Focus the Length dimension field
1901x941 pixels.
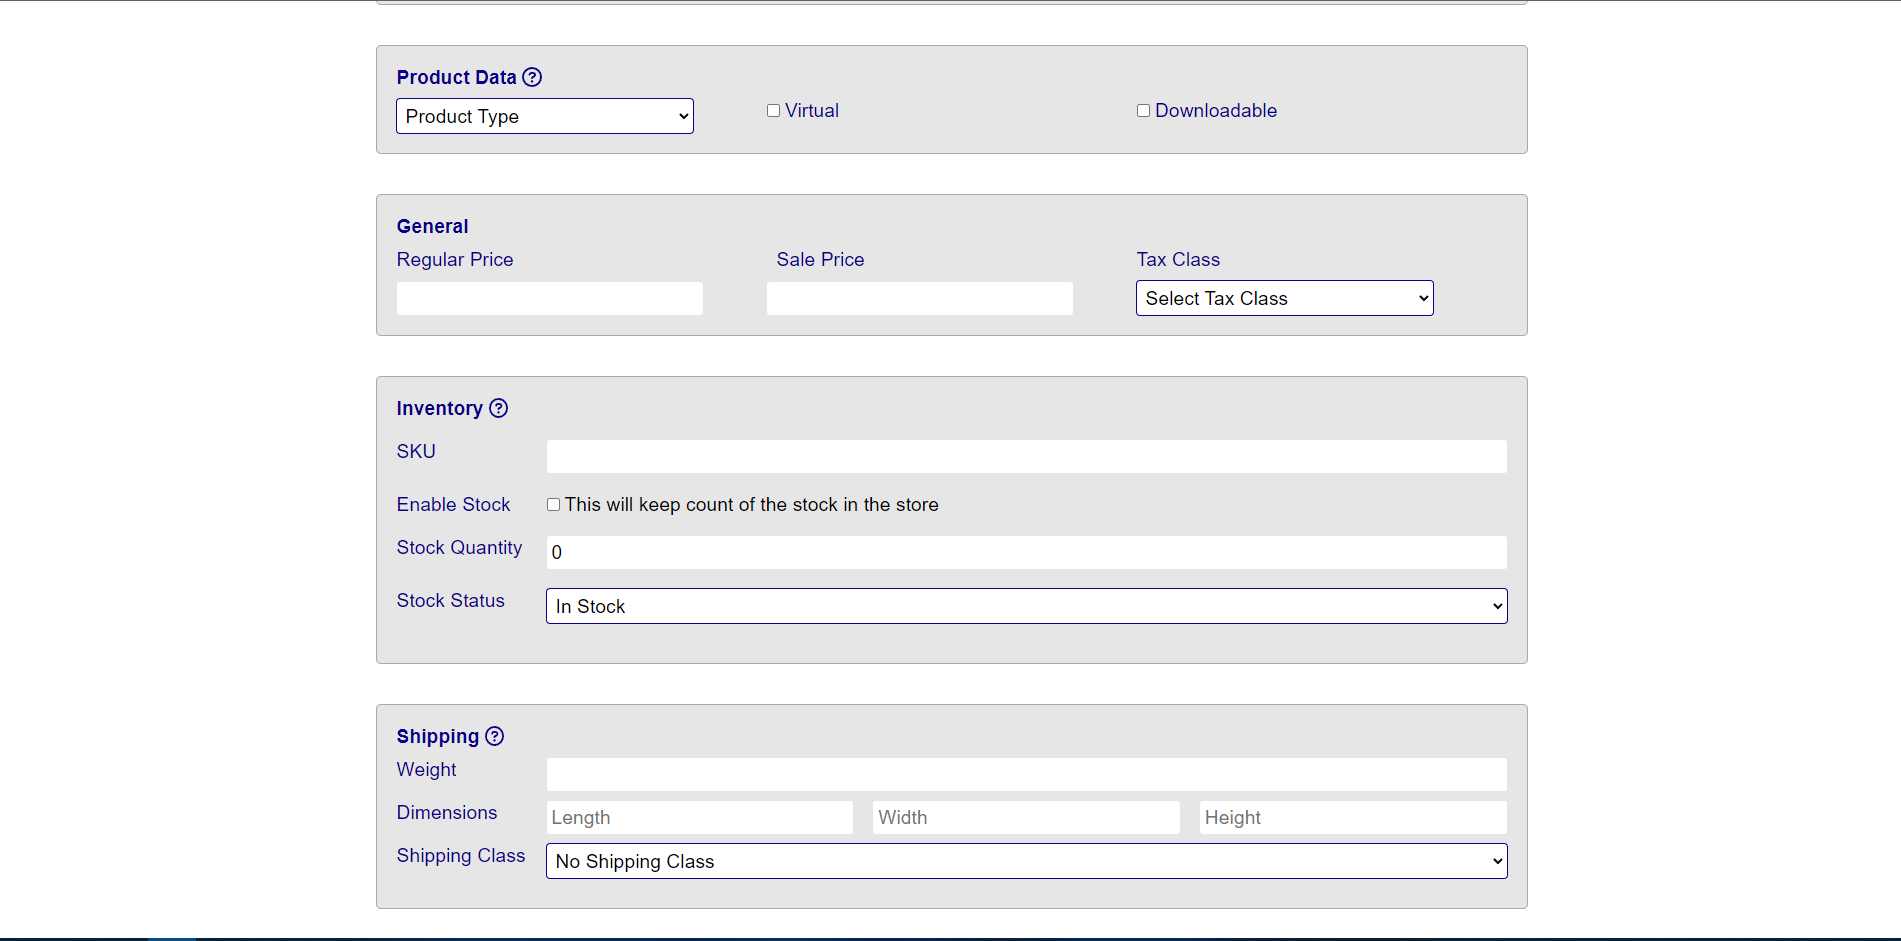point(700,817)
